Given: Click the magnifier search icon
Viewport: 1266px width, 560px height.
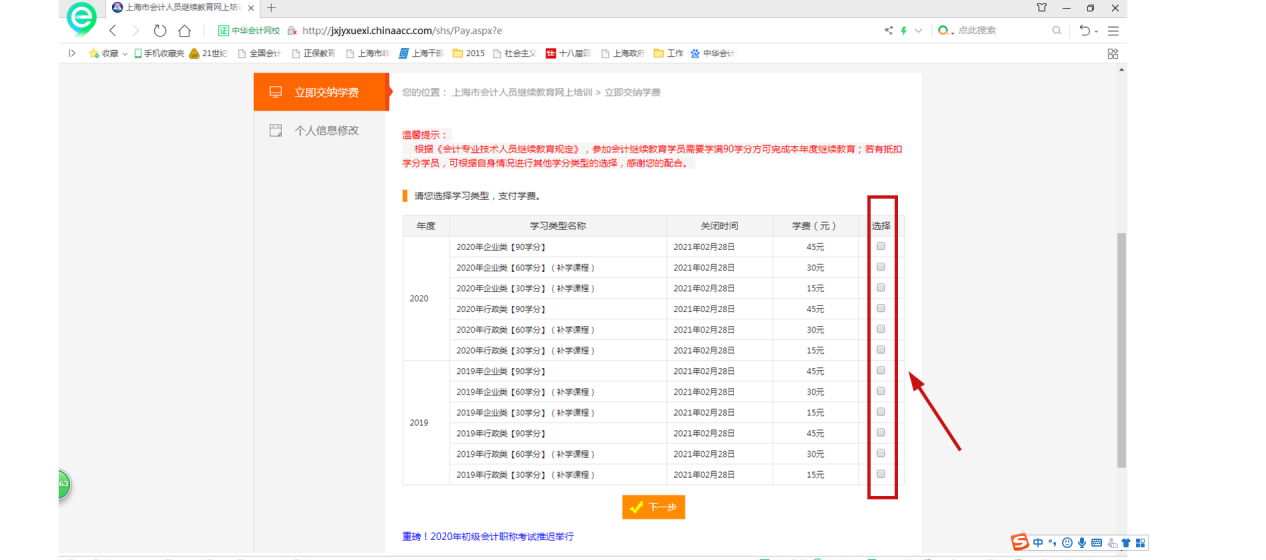Looking at the screenshot, I should 1057,31.
